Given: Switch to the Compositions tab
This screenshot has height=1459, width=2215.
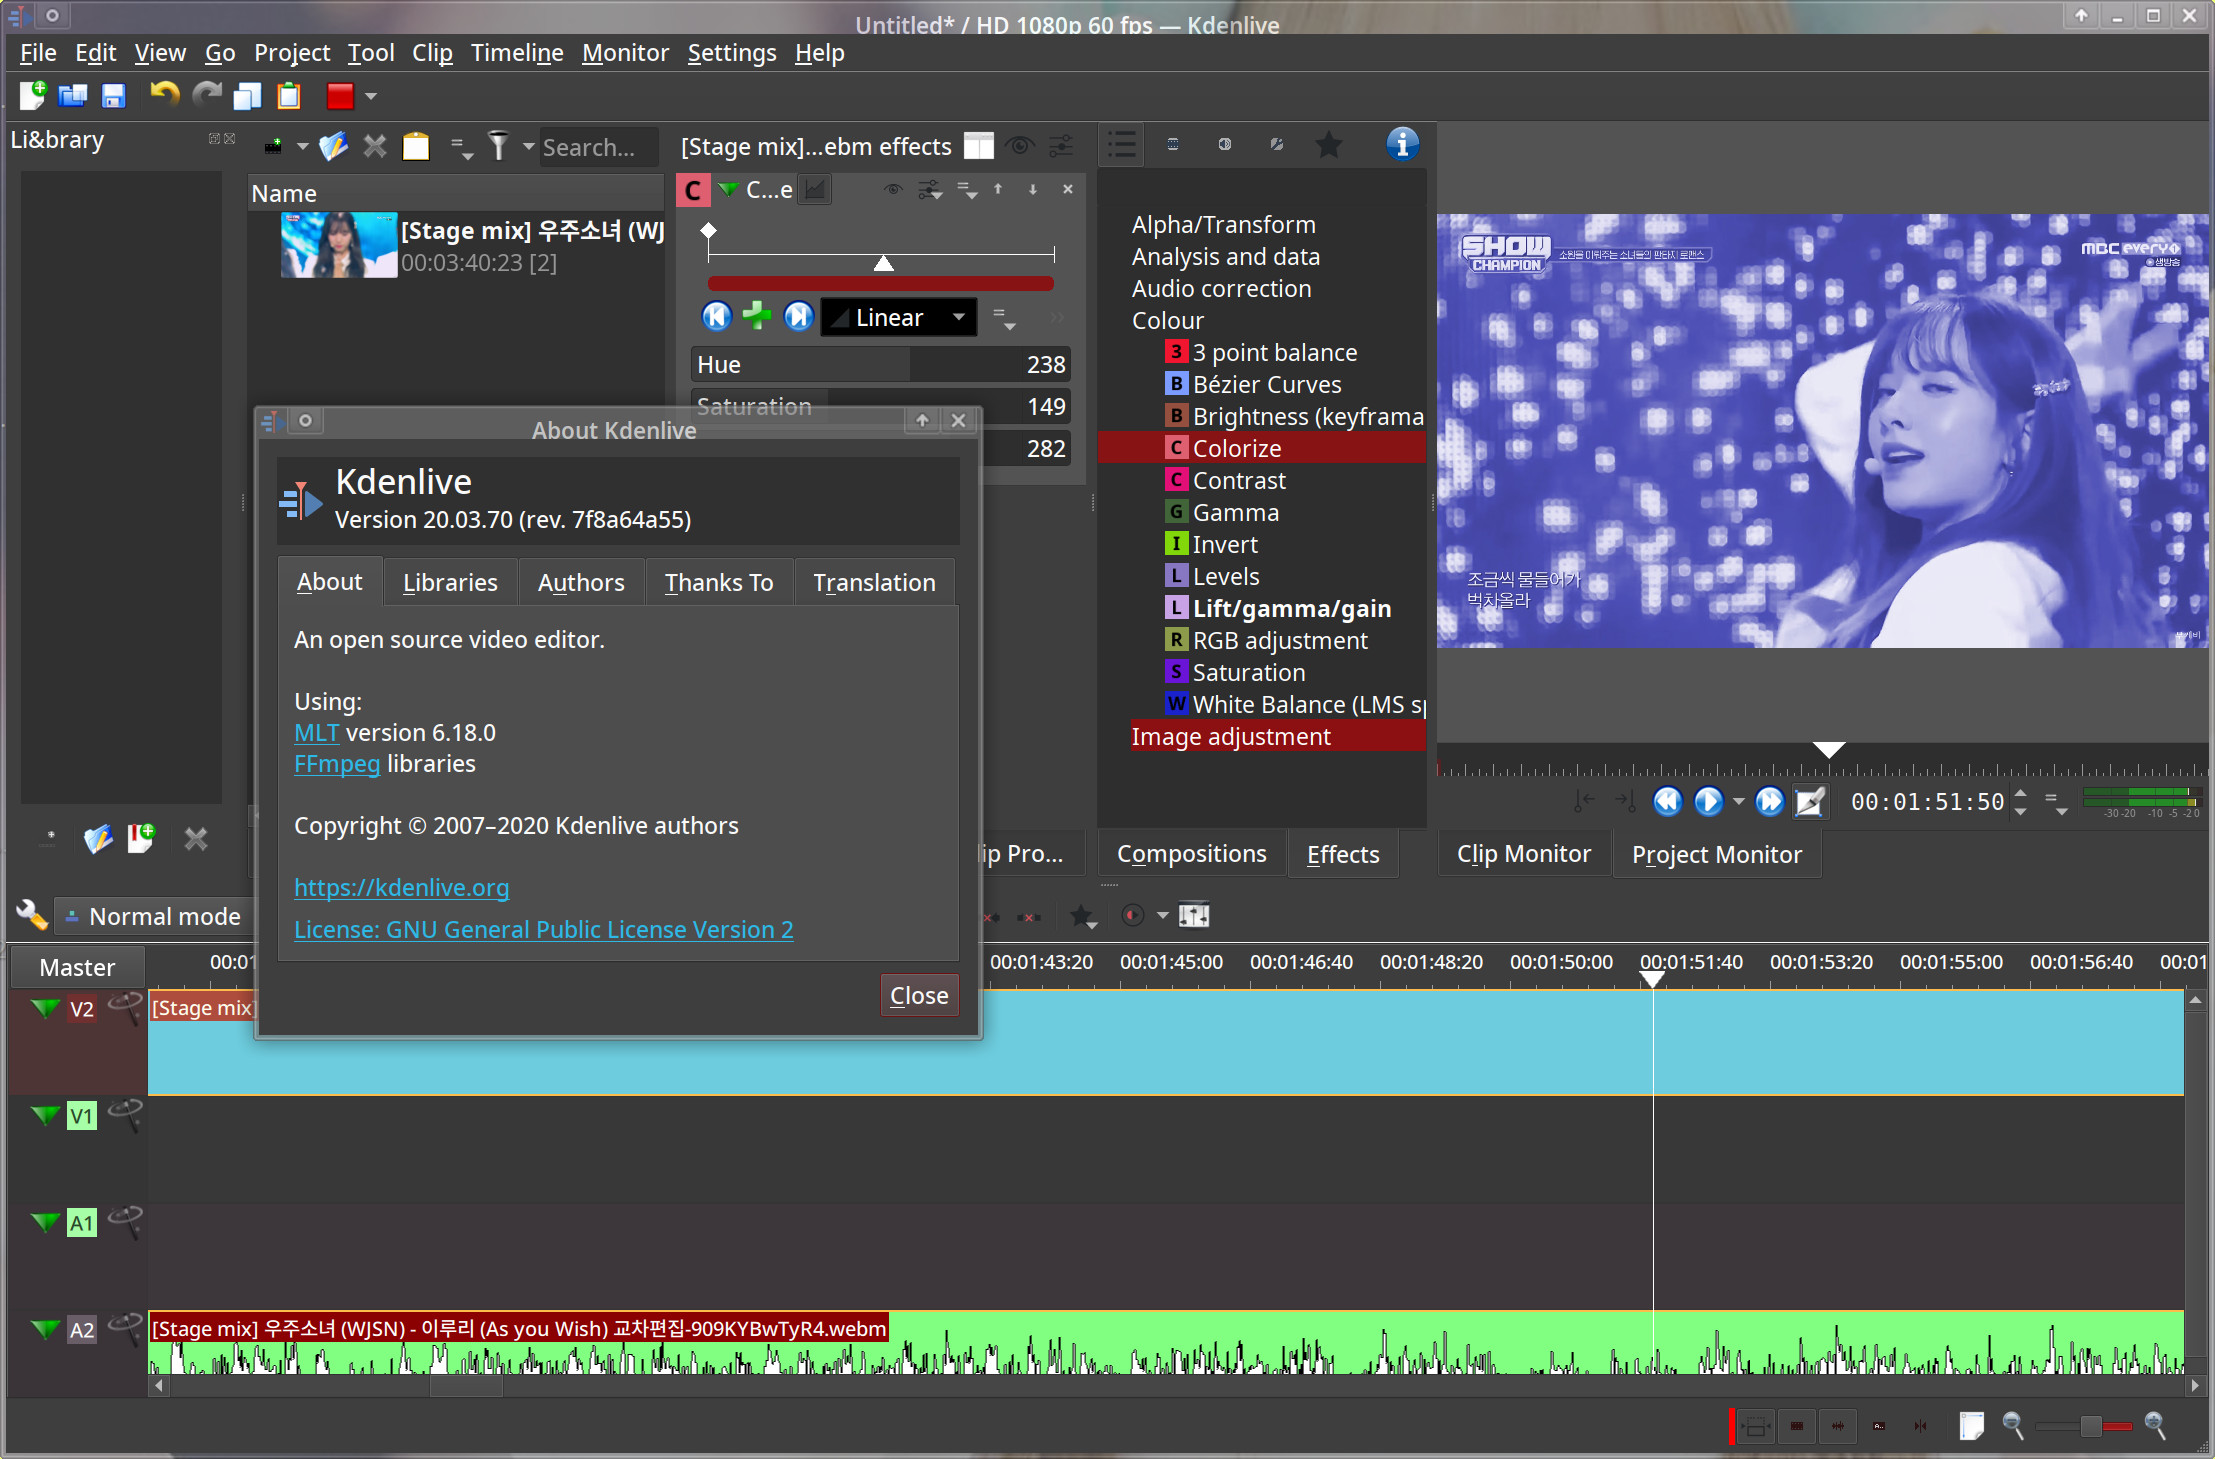Looking at the screenshot, I should 1191,854.
